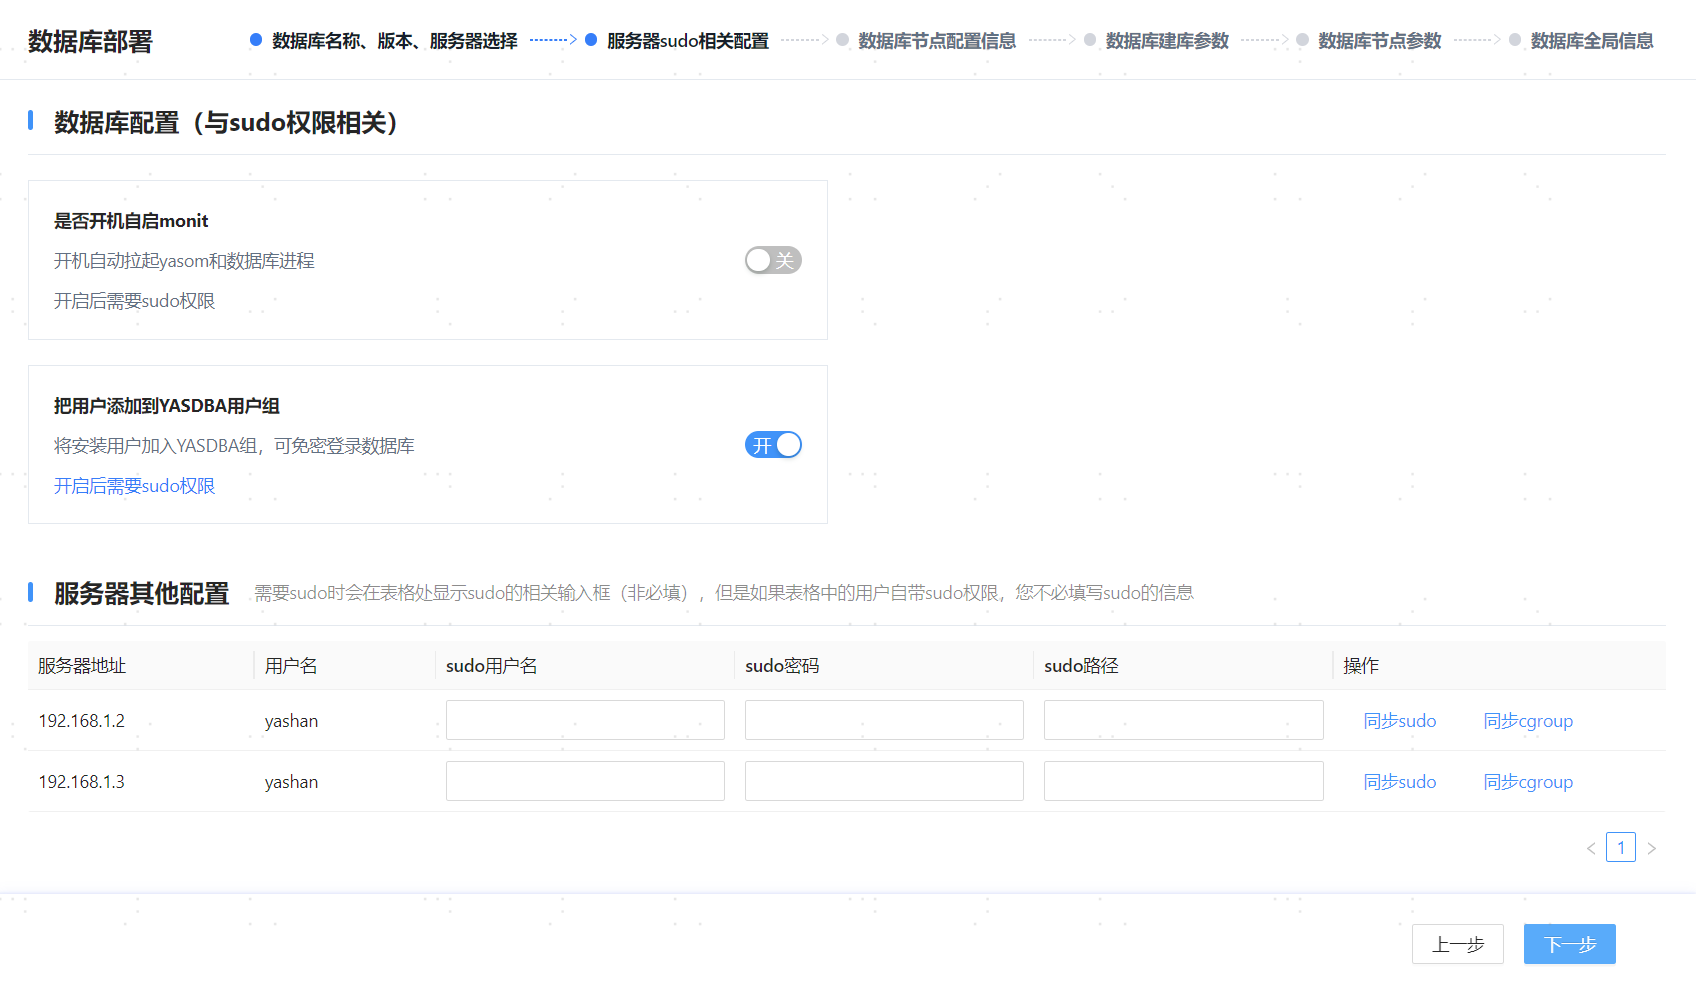
Task: Click the sudo密码 field for 192.168.1.3
Action: point(884,780)
